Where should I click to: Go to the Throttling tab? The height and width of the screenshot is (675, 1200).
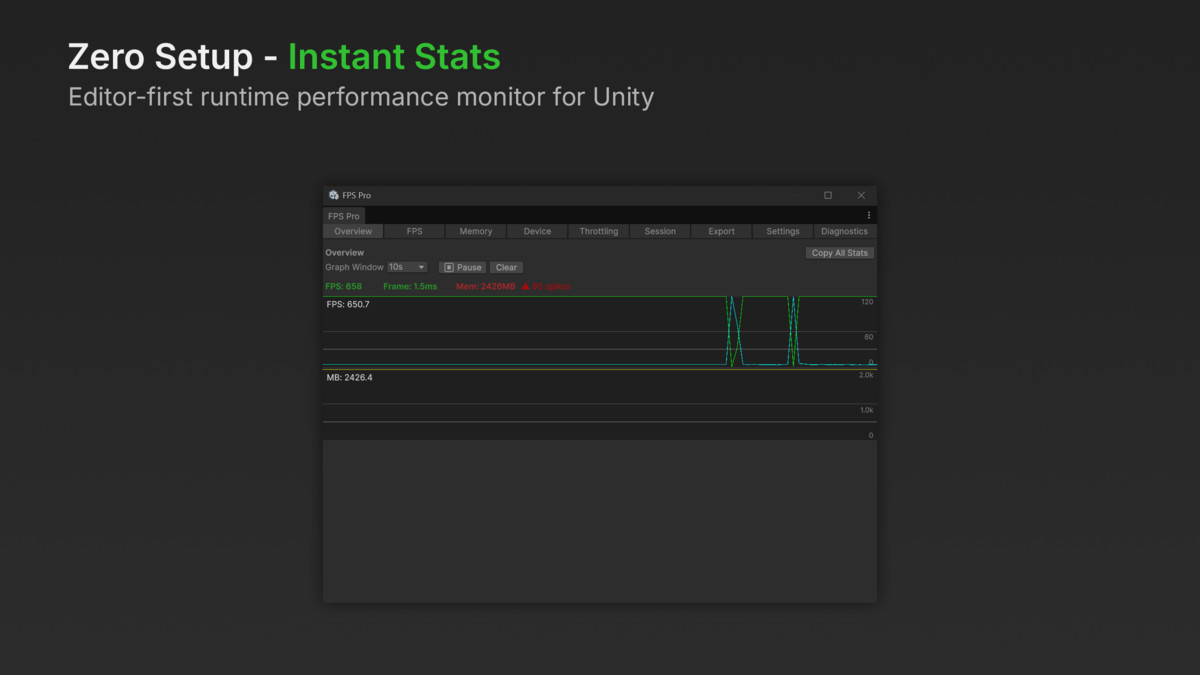point(599,231)
